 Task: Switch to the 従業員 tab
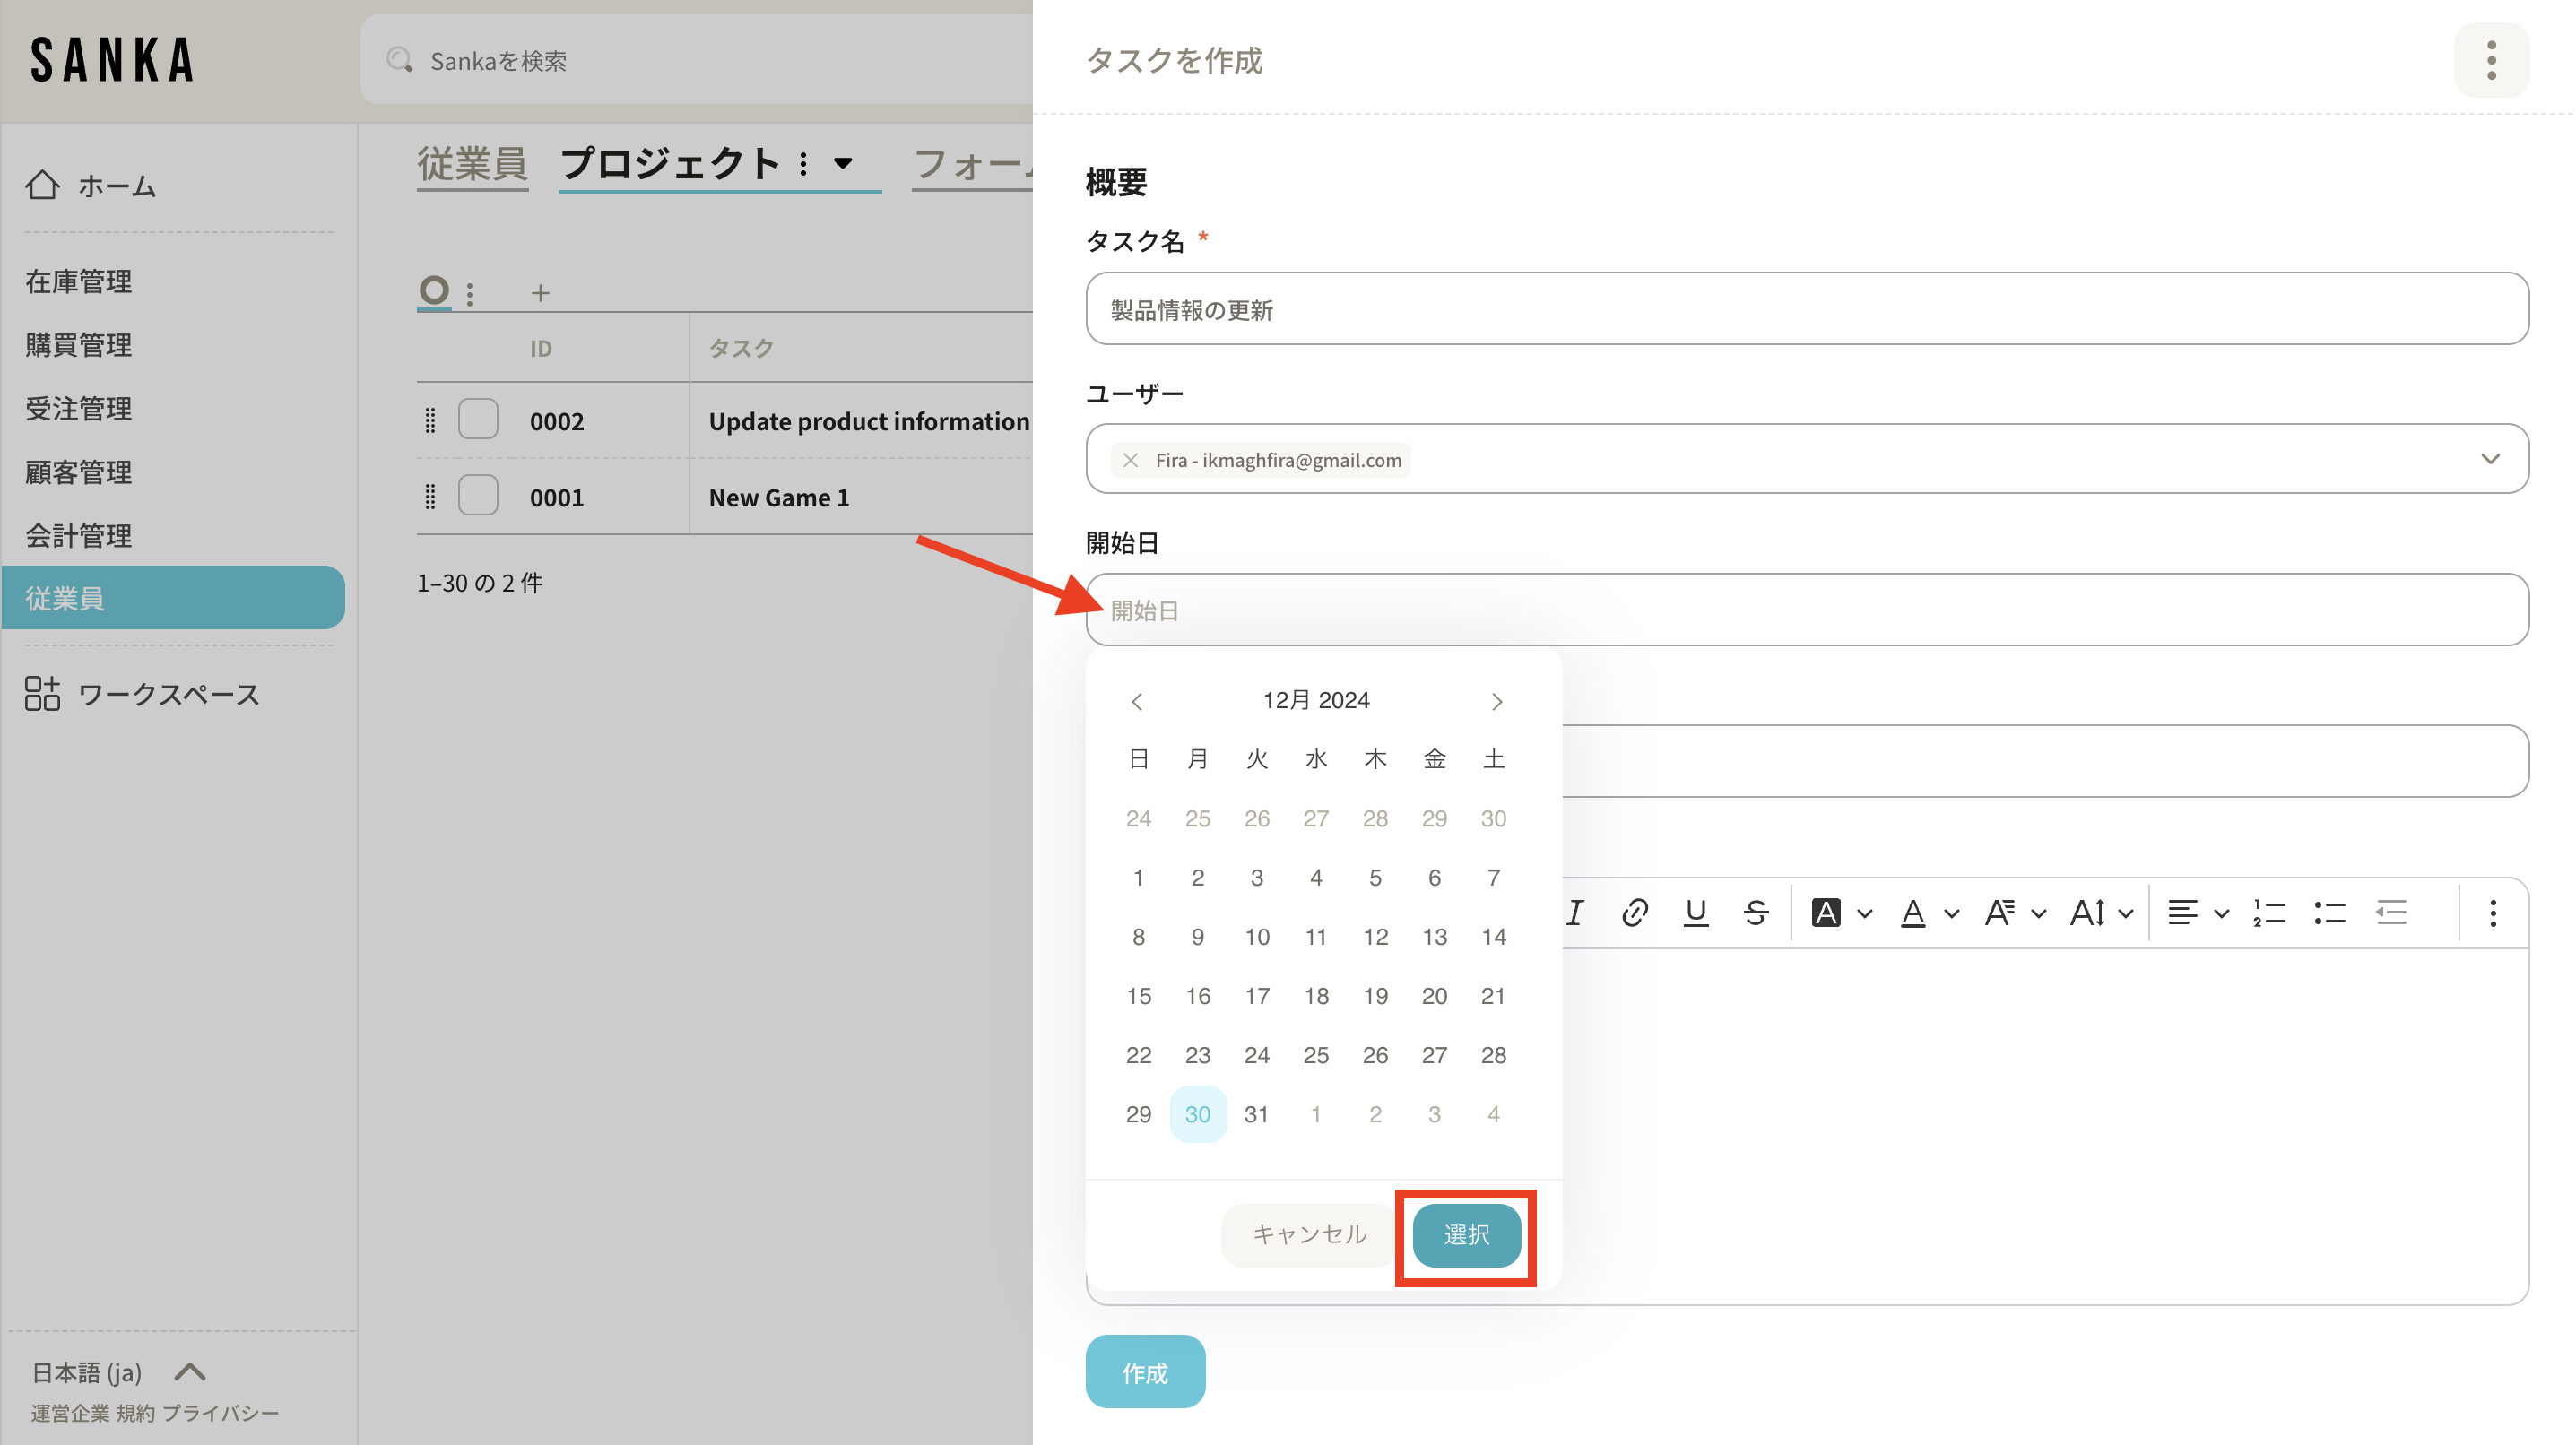point(472,163)
